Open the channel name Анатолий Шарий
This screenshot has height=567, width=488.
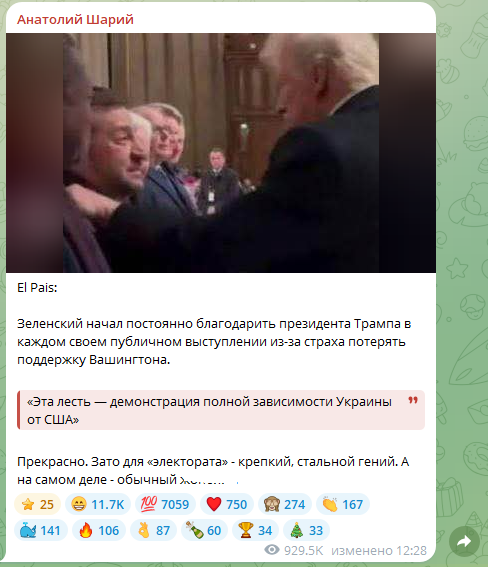click(75, 19)
